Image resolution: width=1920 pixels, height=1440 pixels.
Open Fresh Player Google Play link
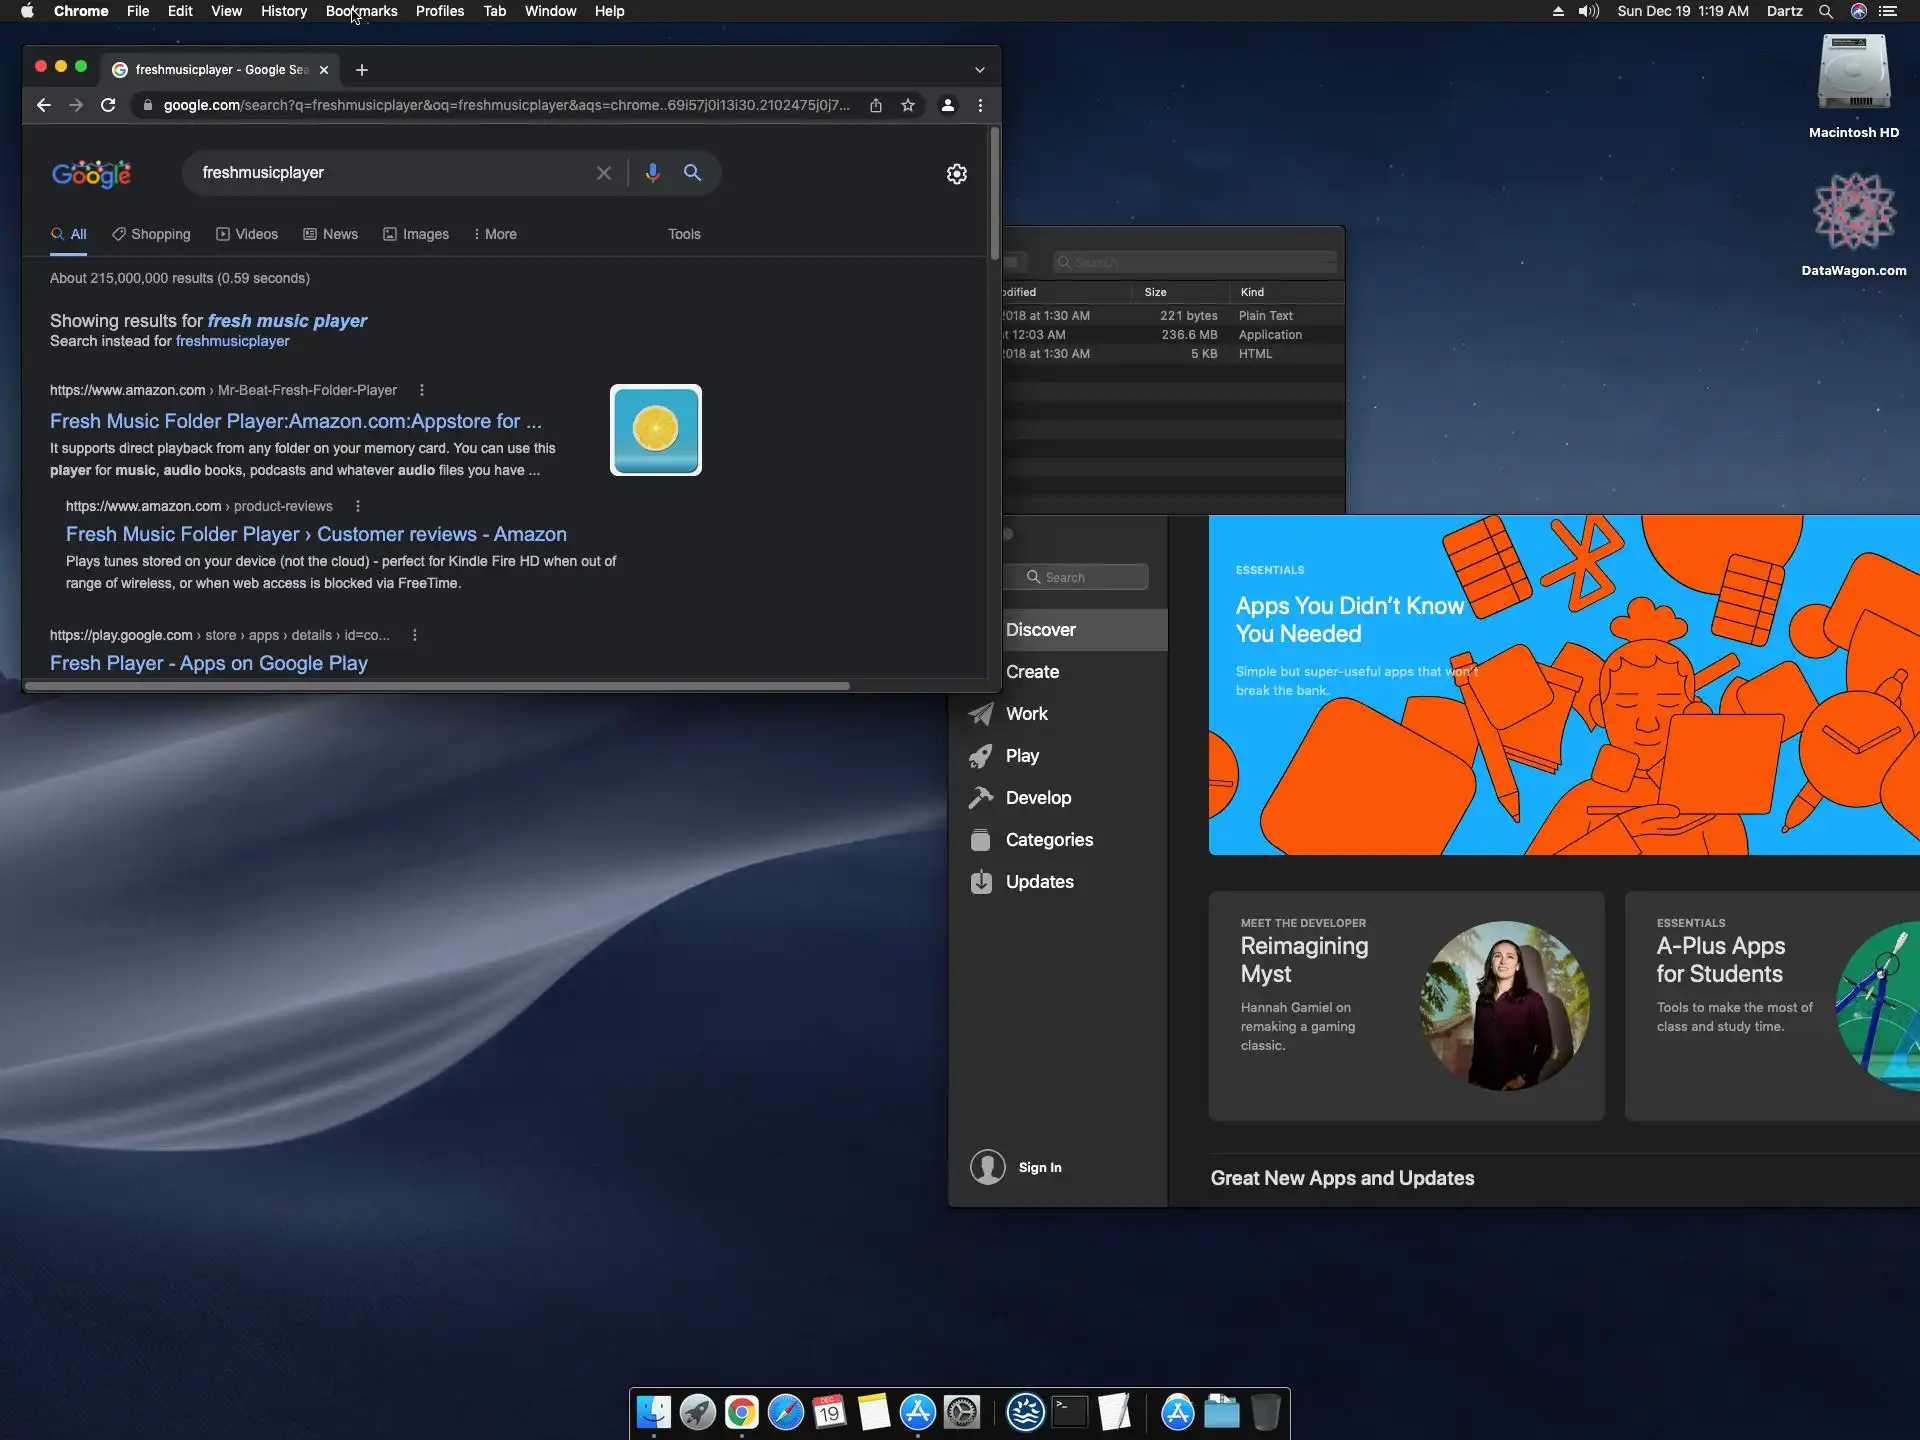[209, 663]
